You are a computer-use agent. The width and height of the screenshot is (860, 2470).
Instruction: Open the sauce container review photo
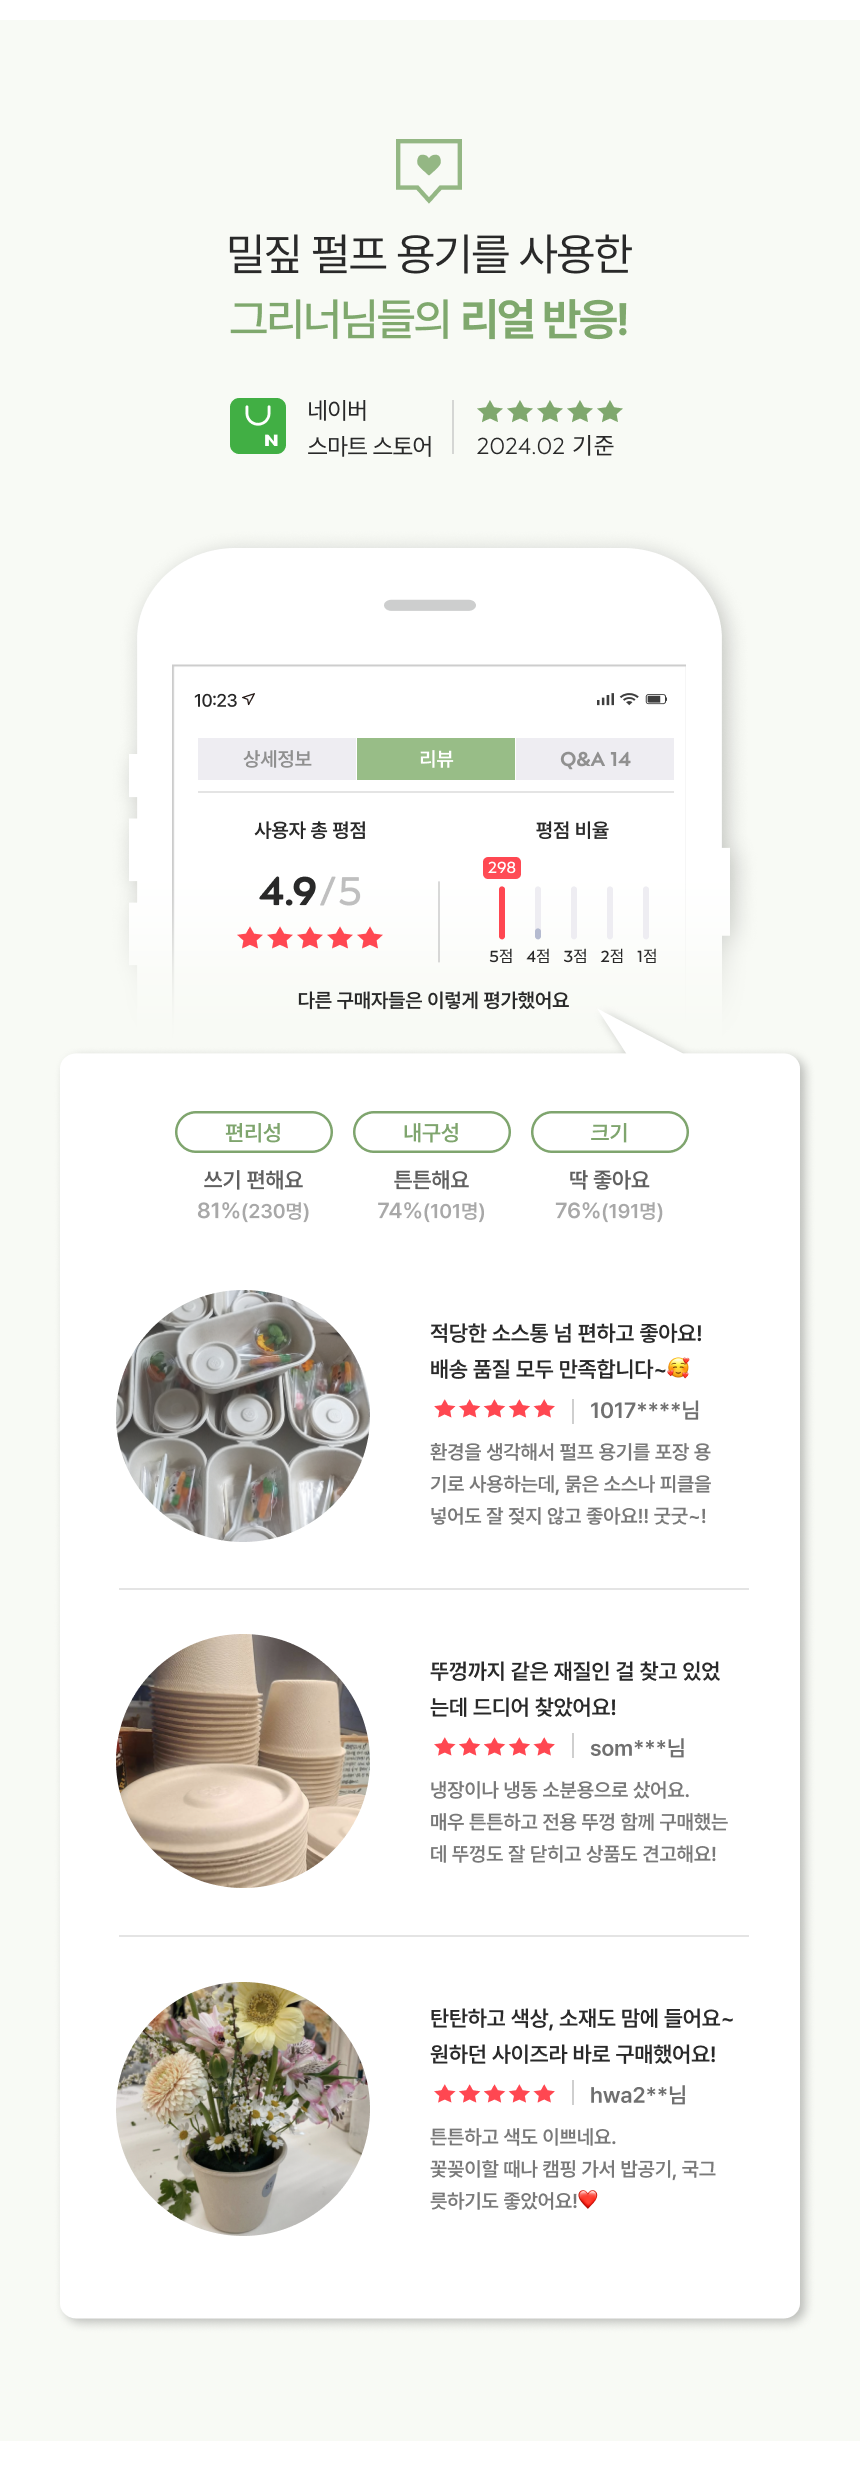point(243,1416)
